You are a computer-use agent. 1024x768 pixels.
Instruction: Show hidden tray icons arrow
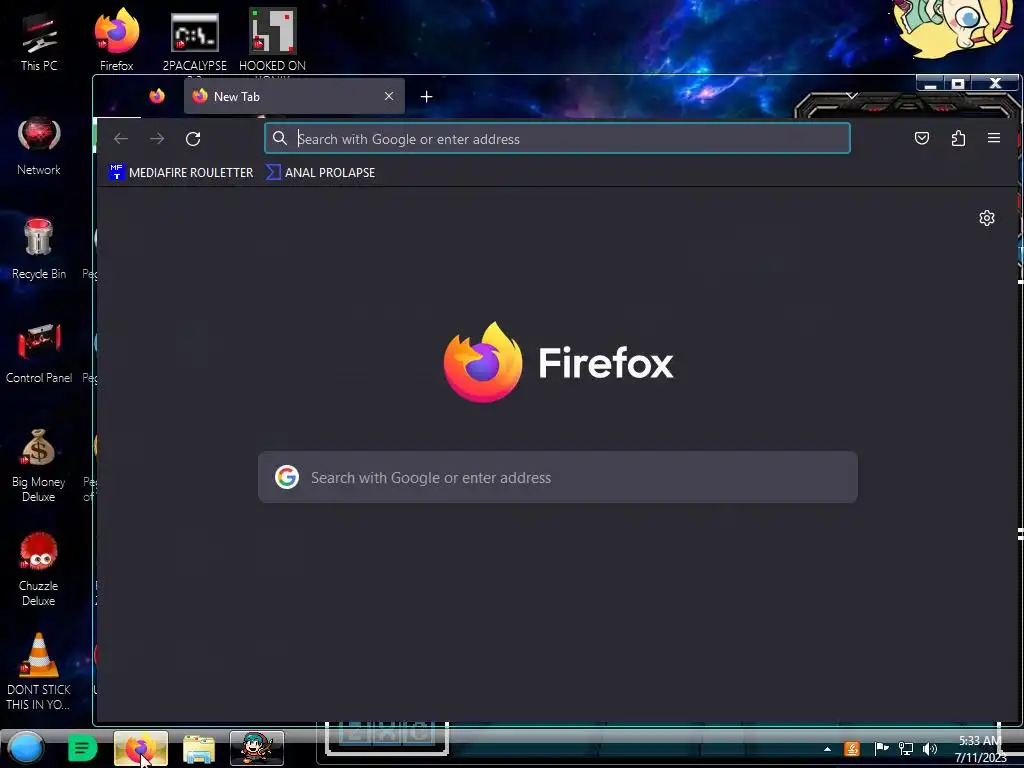(827, 749)
